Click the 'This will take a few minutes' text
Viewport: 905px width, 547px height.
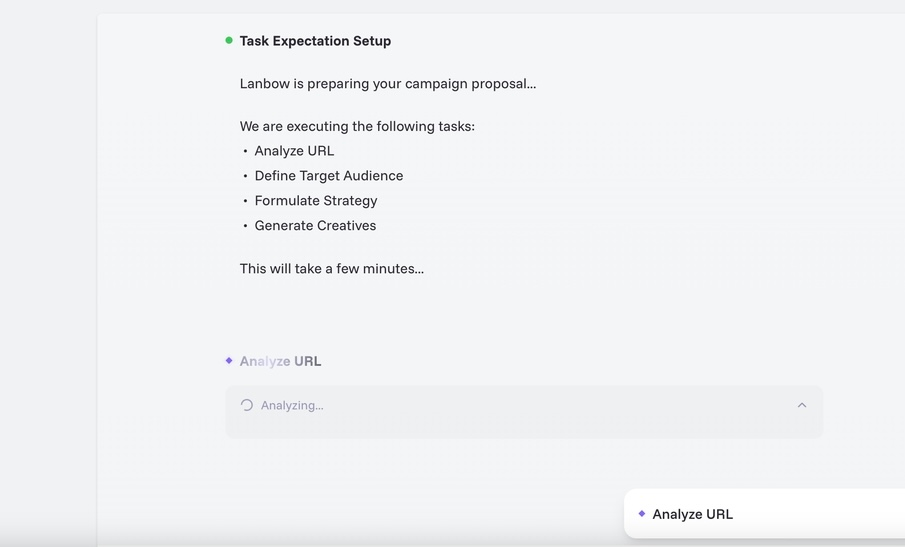point(332,268)
